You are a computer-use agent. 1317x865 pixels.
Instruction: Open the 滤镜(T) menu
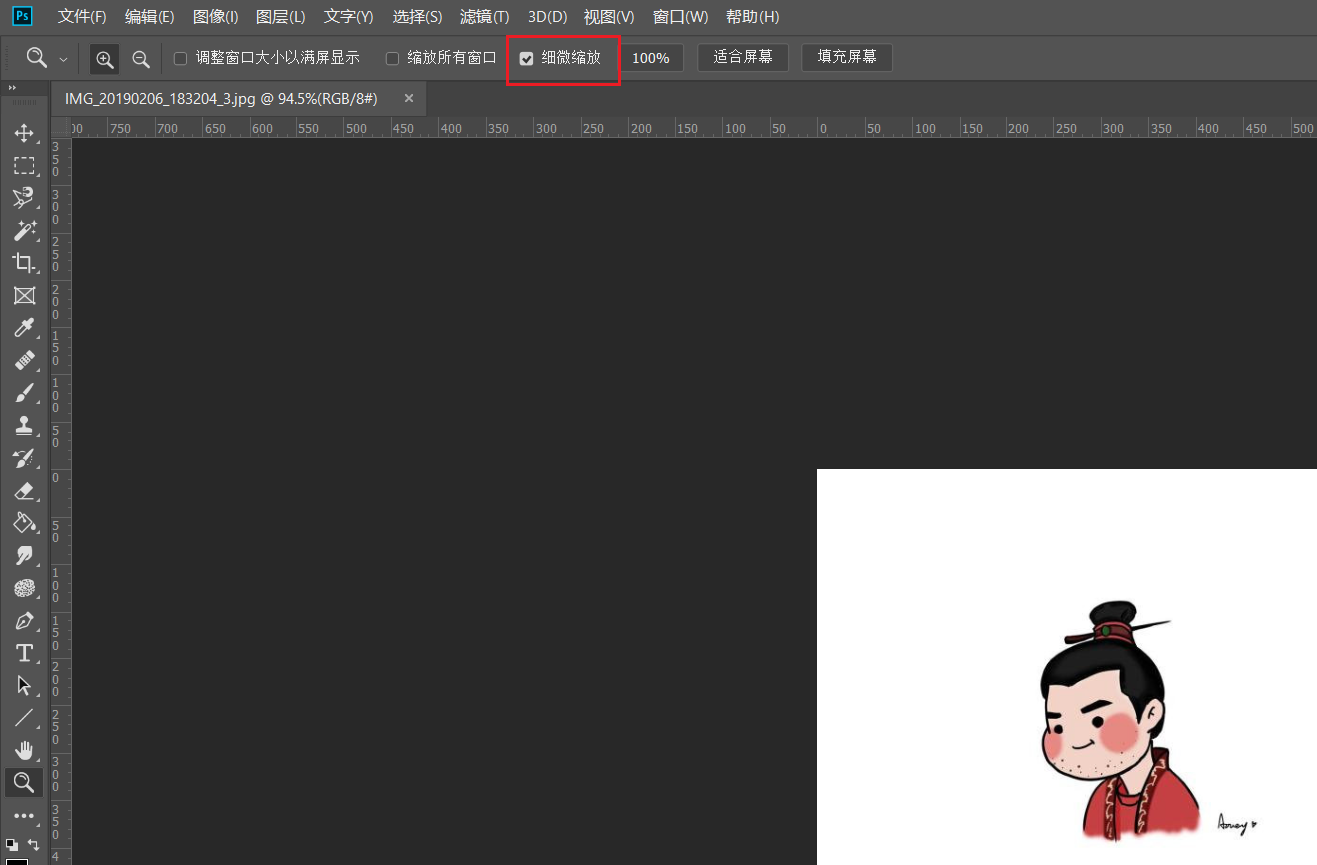coord(484,17)
